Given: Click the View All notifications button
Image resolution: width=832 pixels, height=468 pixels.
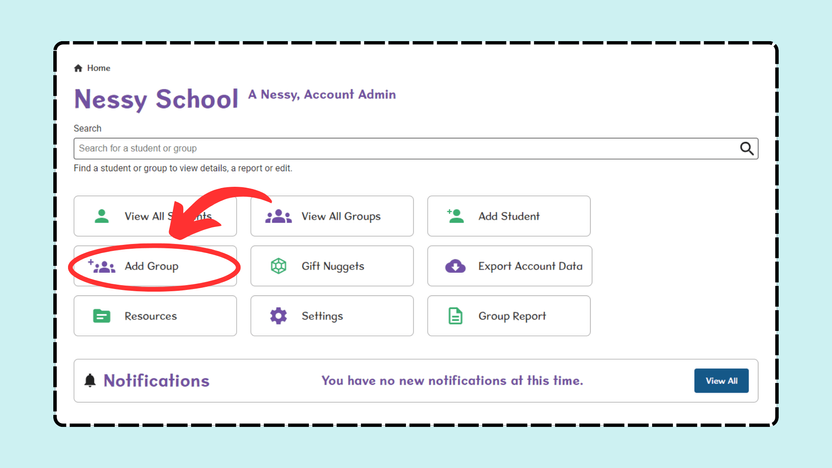Looking at the screenshot, I should point(721,380).
